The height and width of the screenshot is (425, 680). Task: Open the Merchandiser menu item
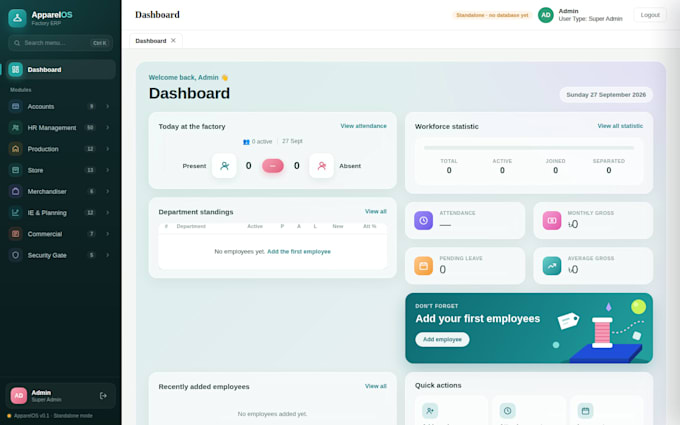point(60,191)
